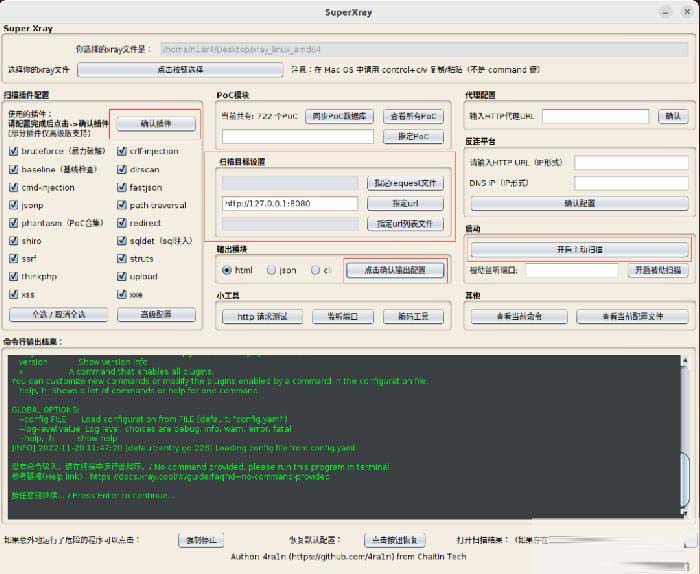Image resolution: width=700 pixels, height=574 pixels.
Task: Focus the url list file path field
Action: point(290,224)
